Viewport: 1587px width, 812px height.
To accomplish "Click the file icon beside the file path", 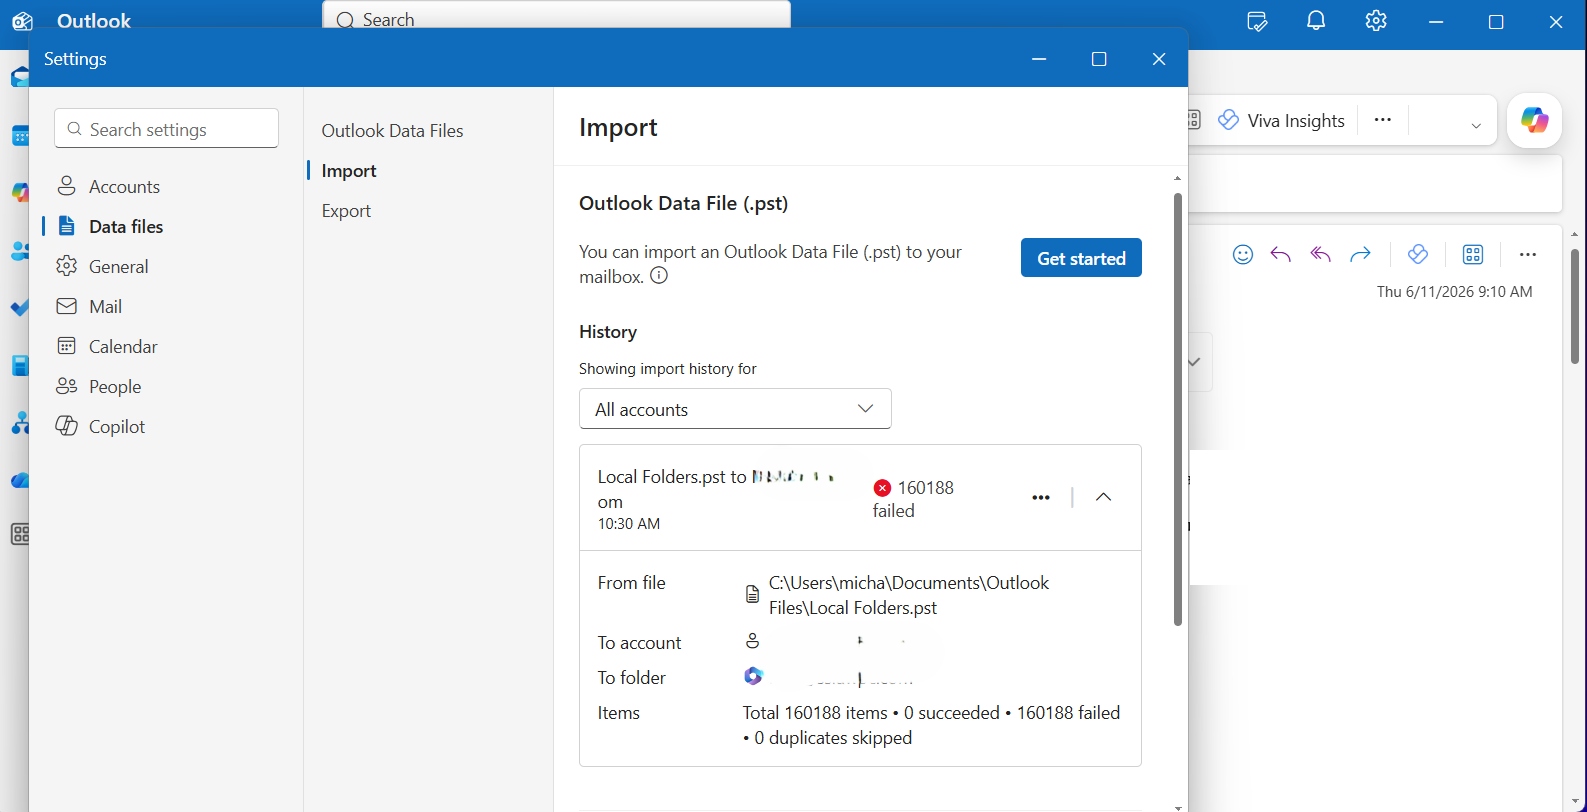I will pos(753,595).
